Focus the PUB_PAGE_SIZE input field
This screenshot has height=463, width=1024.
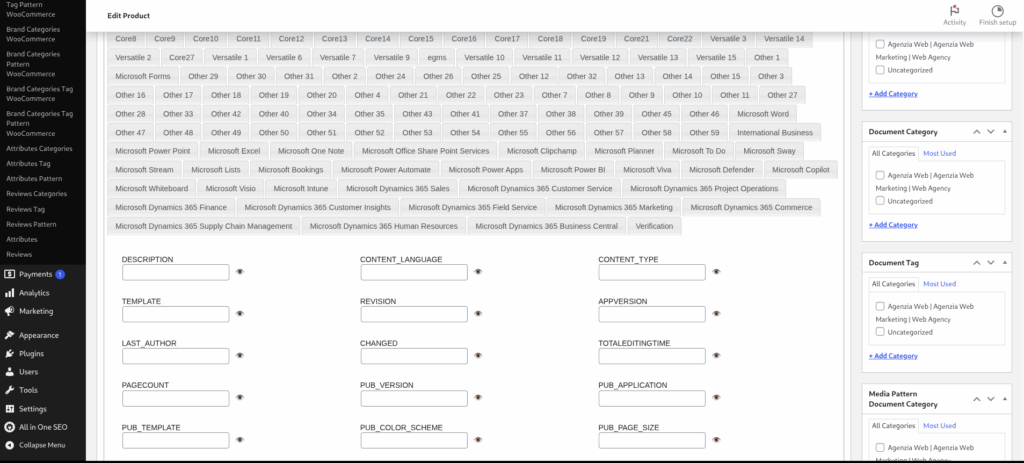coord(652,440)
